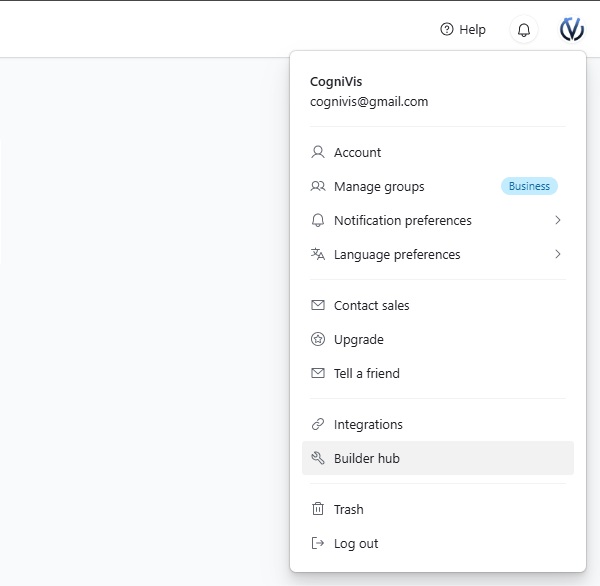Click the star badge icon beside Upgrade
Viewport: 600px width, 586px height.
[318, 340]
